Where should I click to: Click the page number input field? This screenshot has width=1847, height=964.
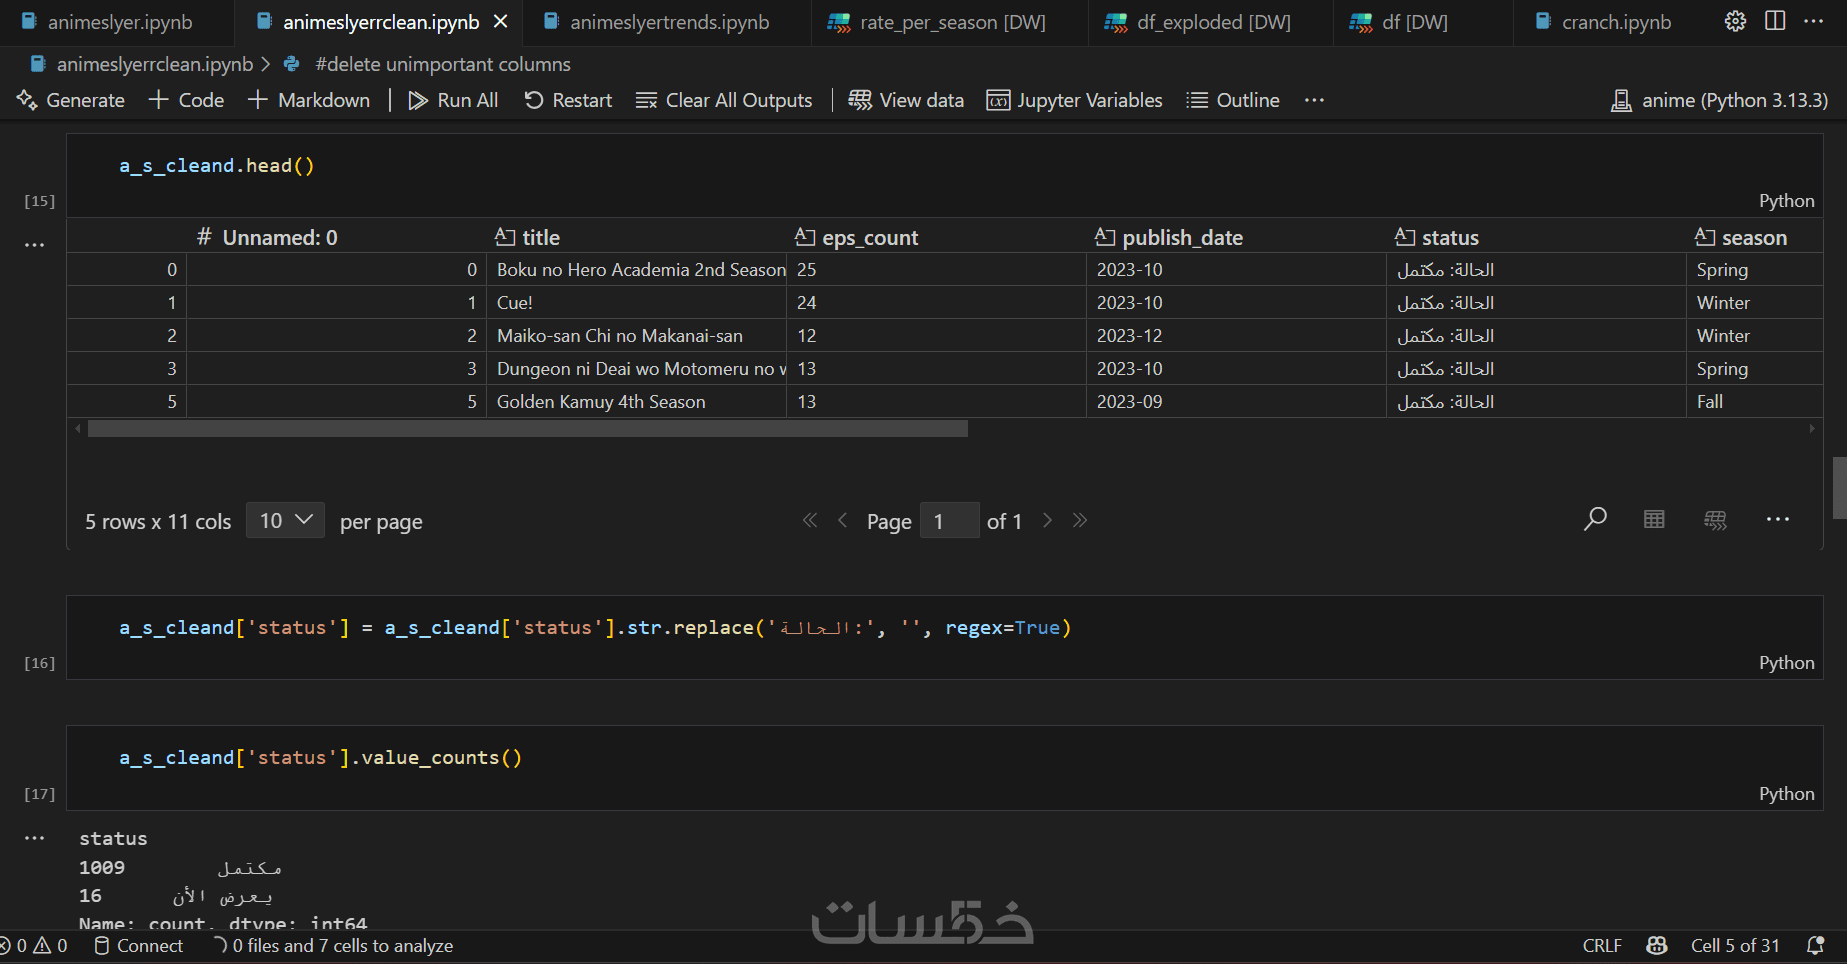tap(948, 521)
